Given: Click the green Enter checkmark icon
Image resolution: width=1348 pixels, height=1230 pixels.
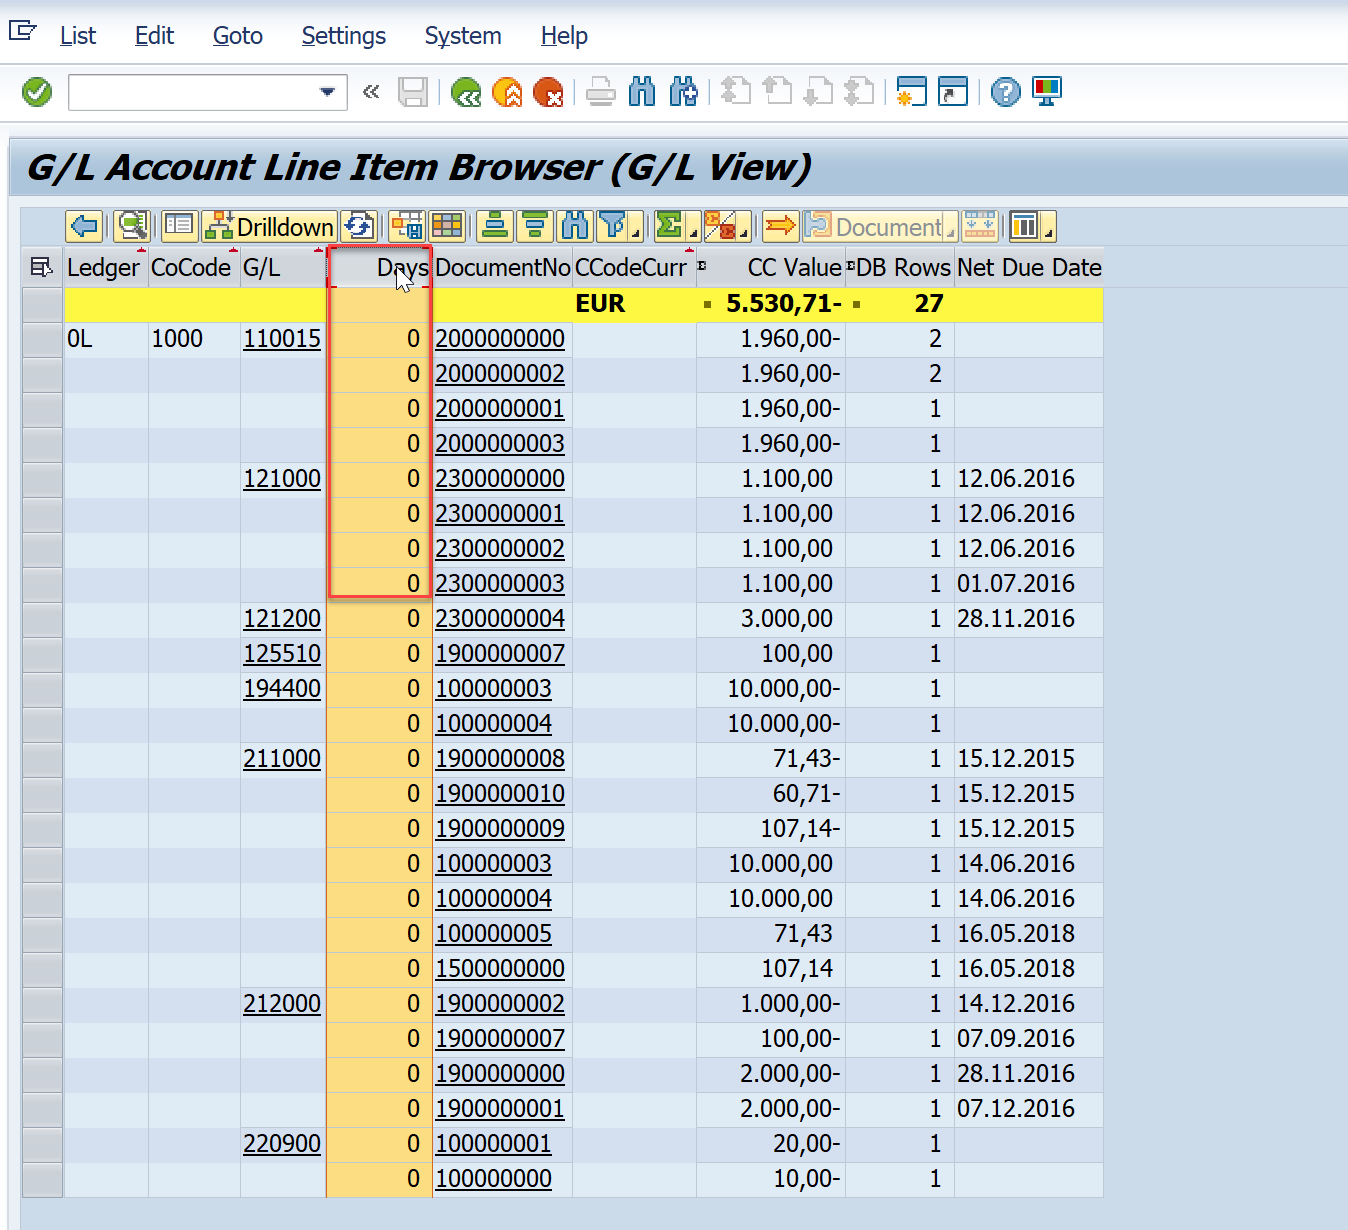Looking at the screenshot, I should pos(37,92).
